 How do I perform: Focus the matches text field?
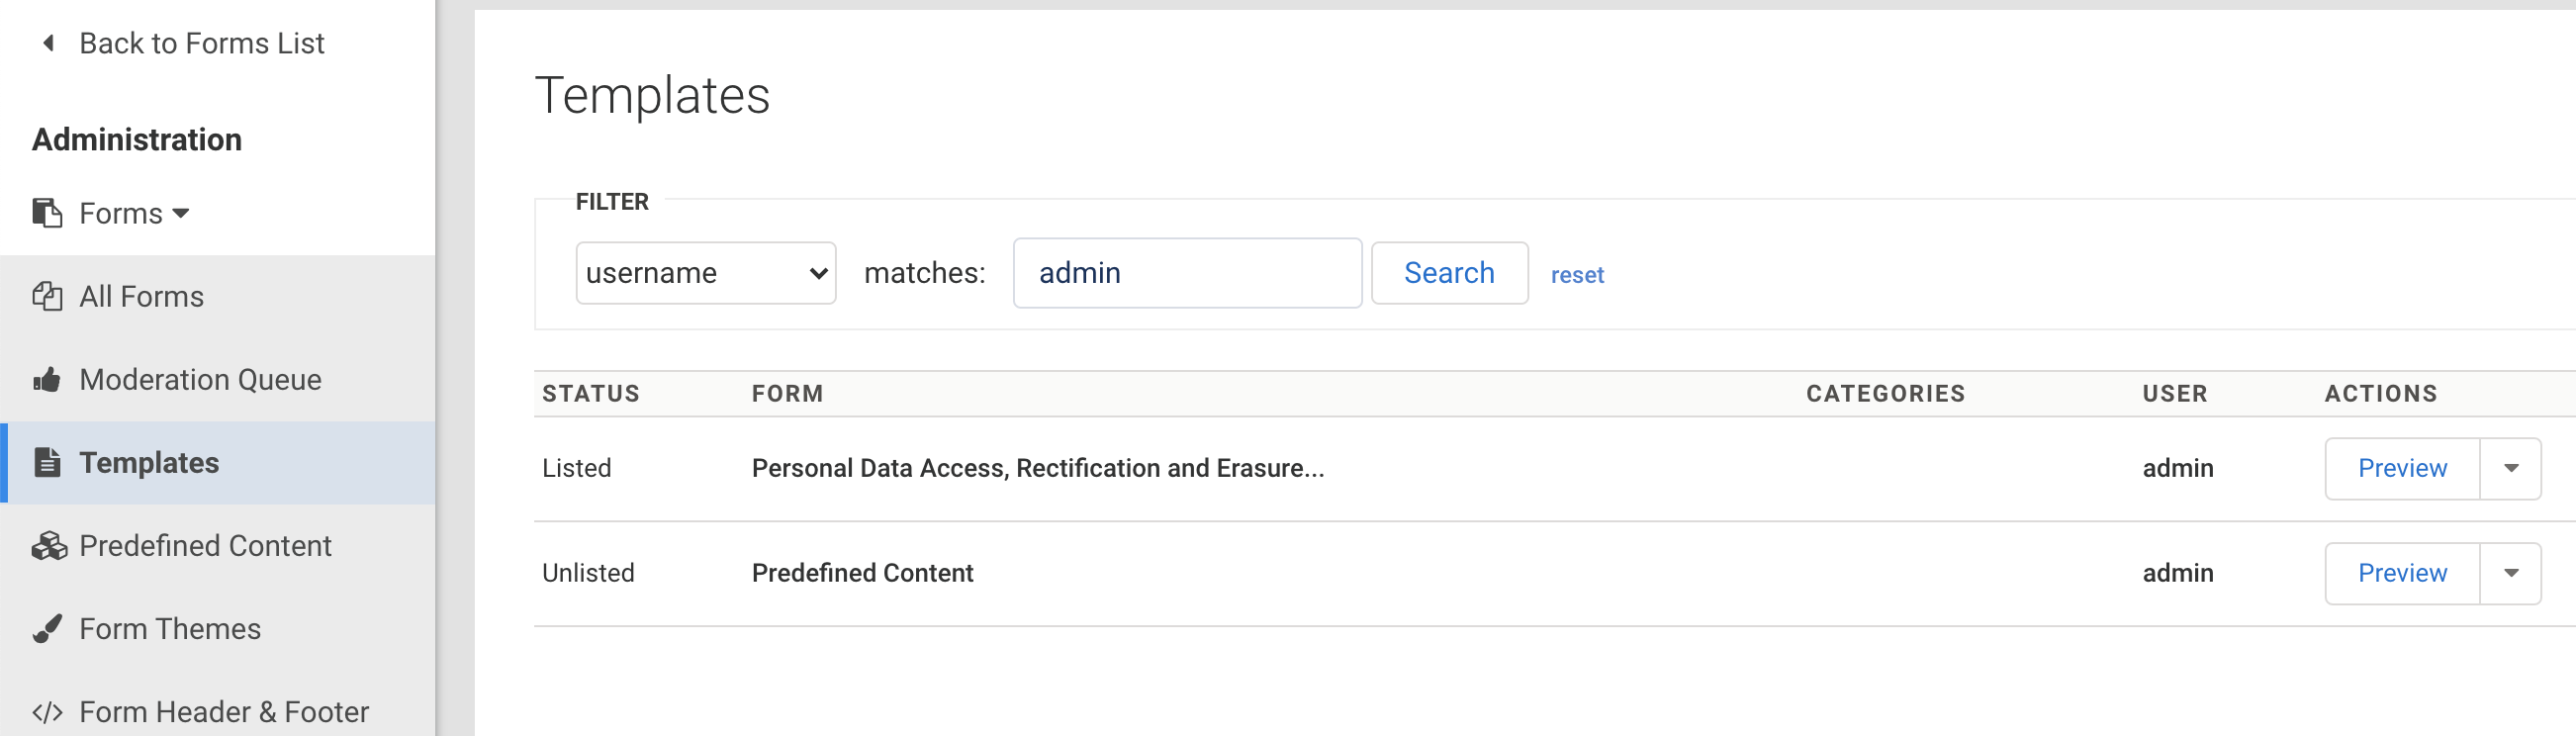coord(1186,273)
